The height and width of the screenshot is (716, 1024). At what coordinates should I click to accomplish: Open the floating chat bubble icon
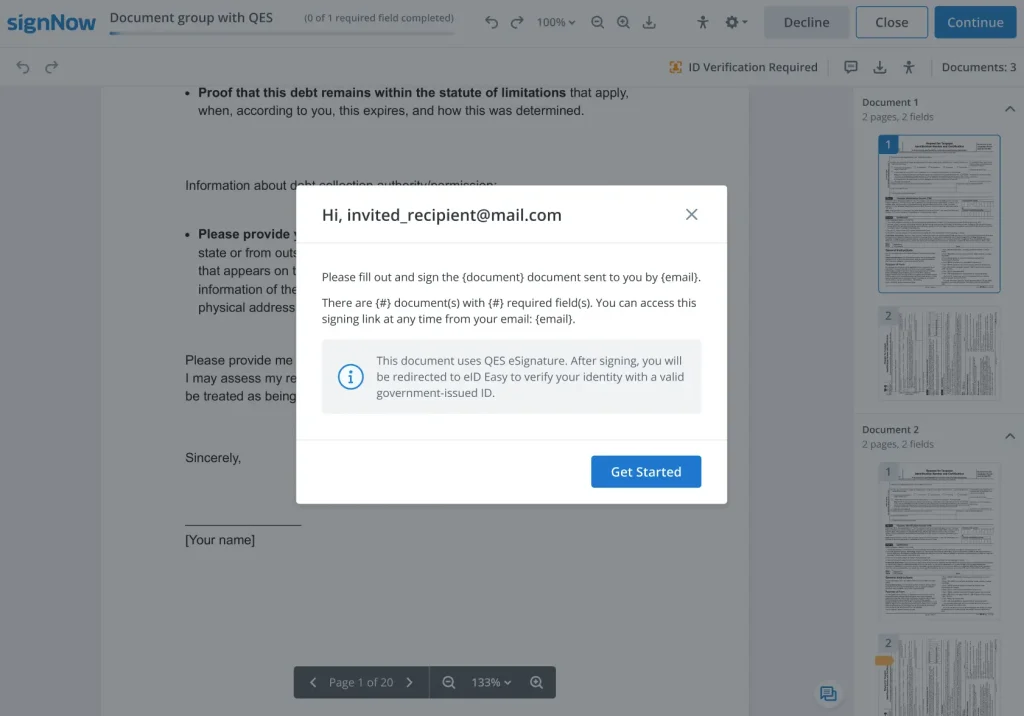[x=828, y=694]
